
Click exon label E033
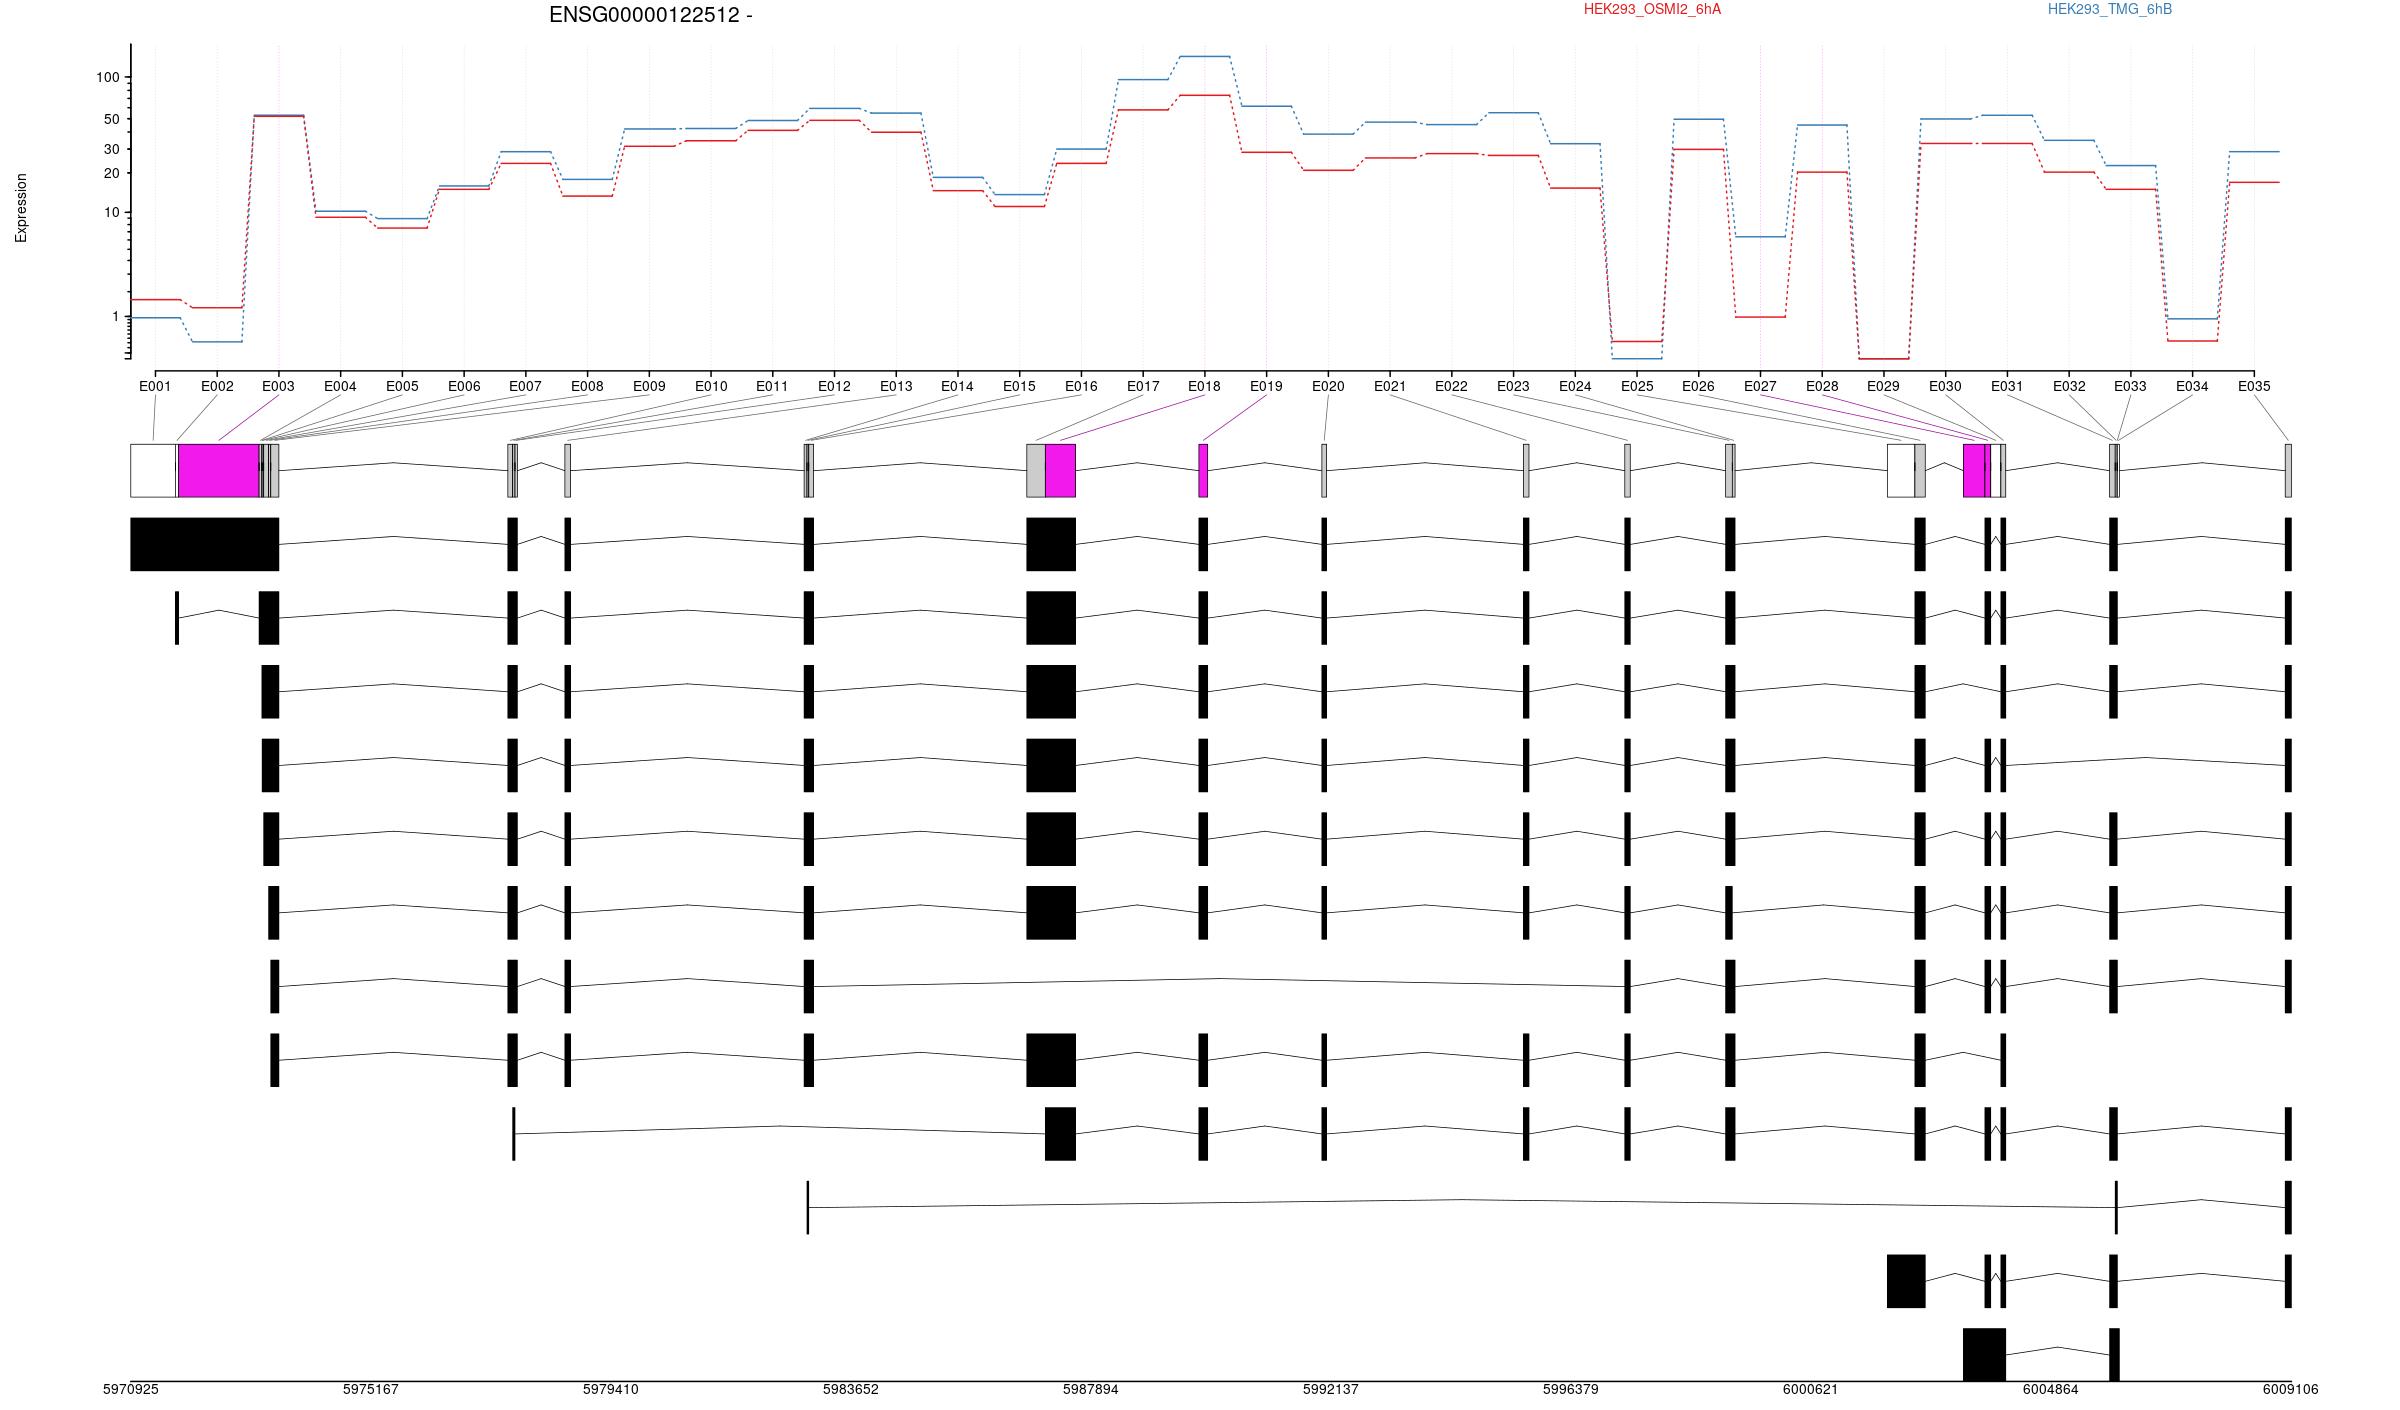click(x=2130, y=386)
